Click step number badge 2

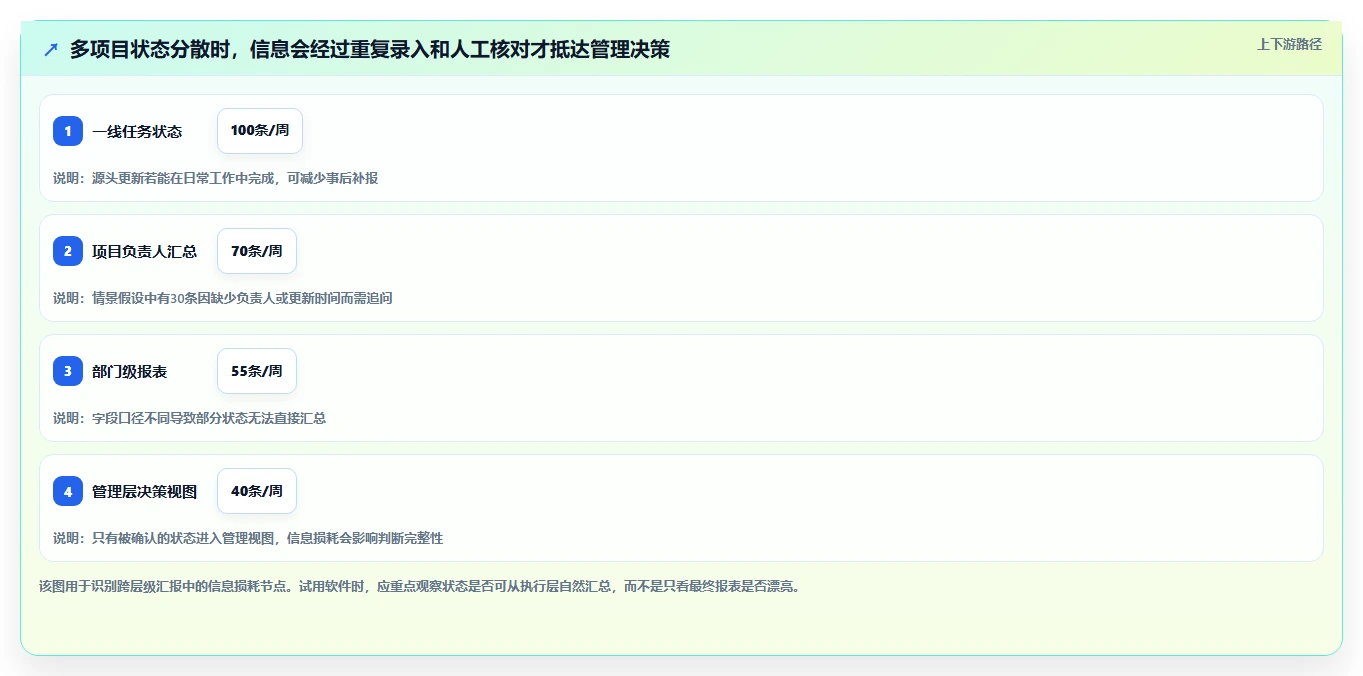68,251
